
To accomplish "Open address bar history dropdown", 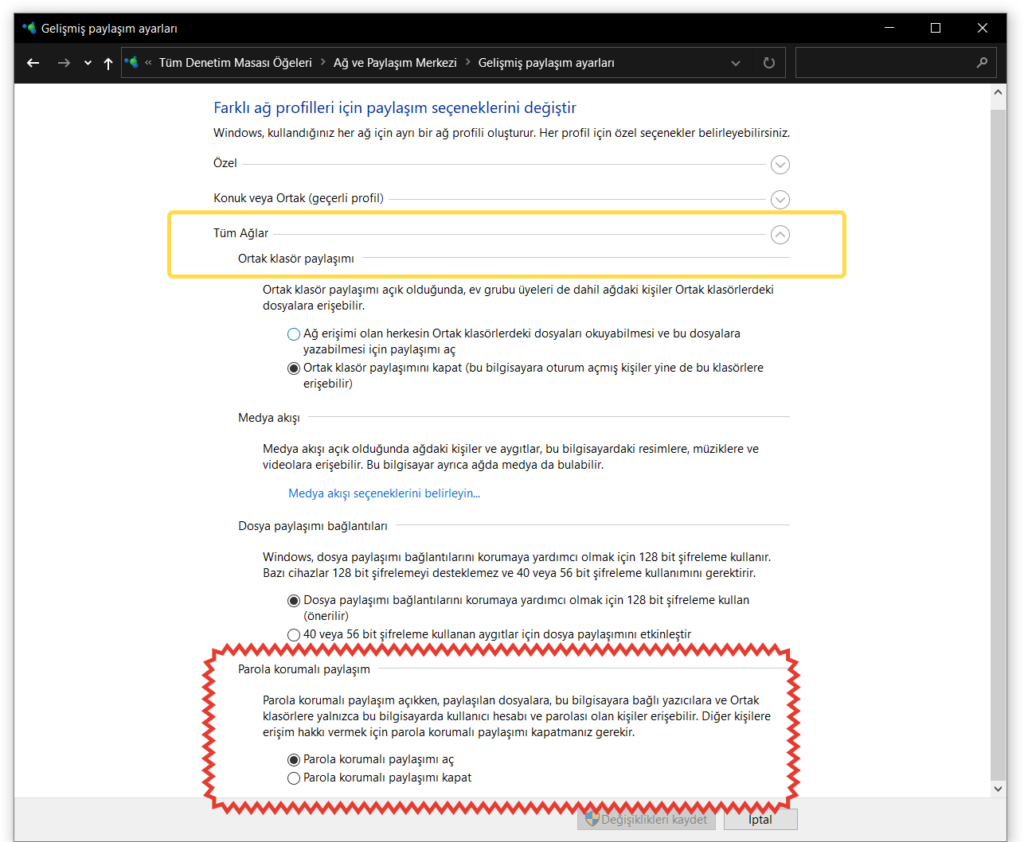I will point(735,63).
